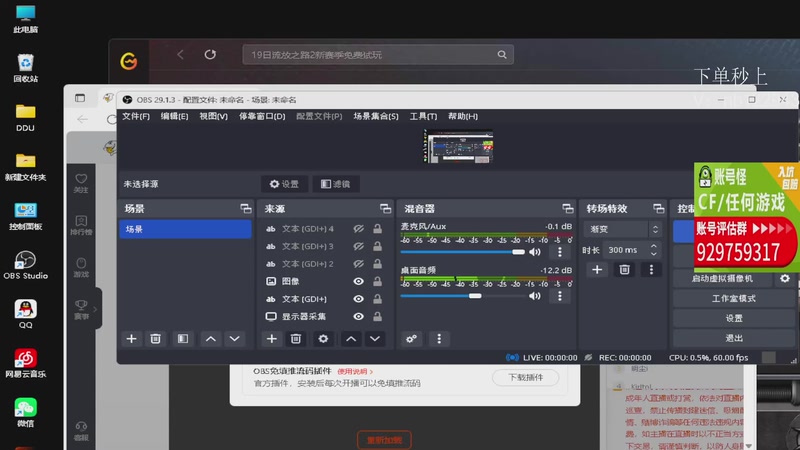
Task: Open the 帮助(H) menu
Action: [x=463, y=116]
